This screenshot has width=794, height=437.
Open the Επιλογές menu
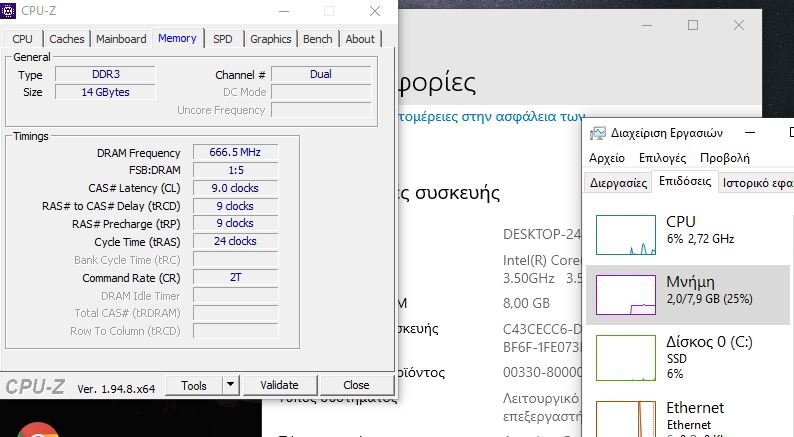pos(662,158)
